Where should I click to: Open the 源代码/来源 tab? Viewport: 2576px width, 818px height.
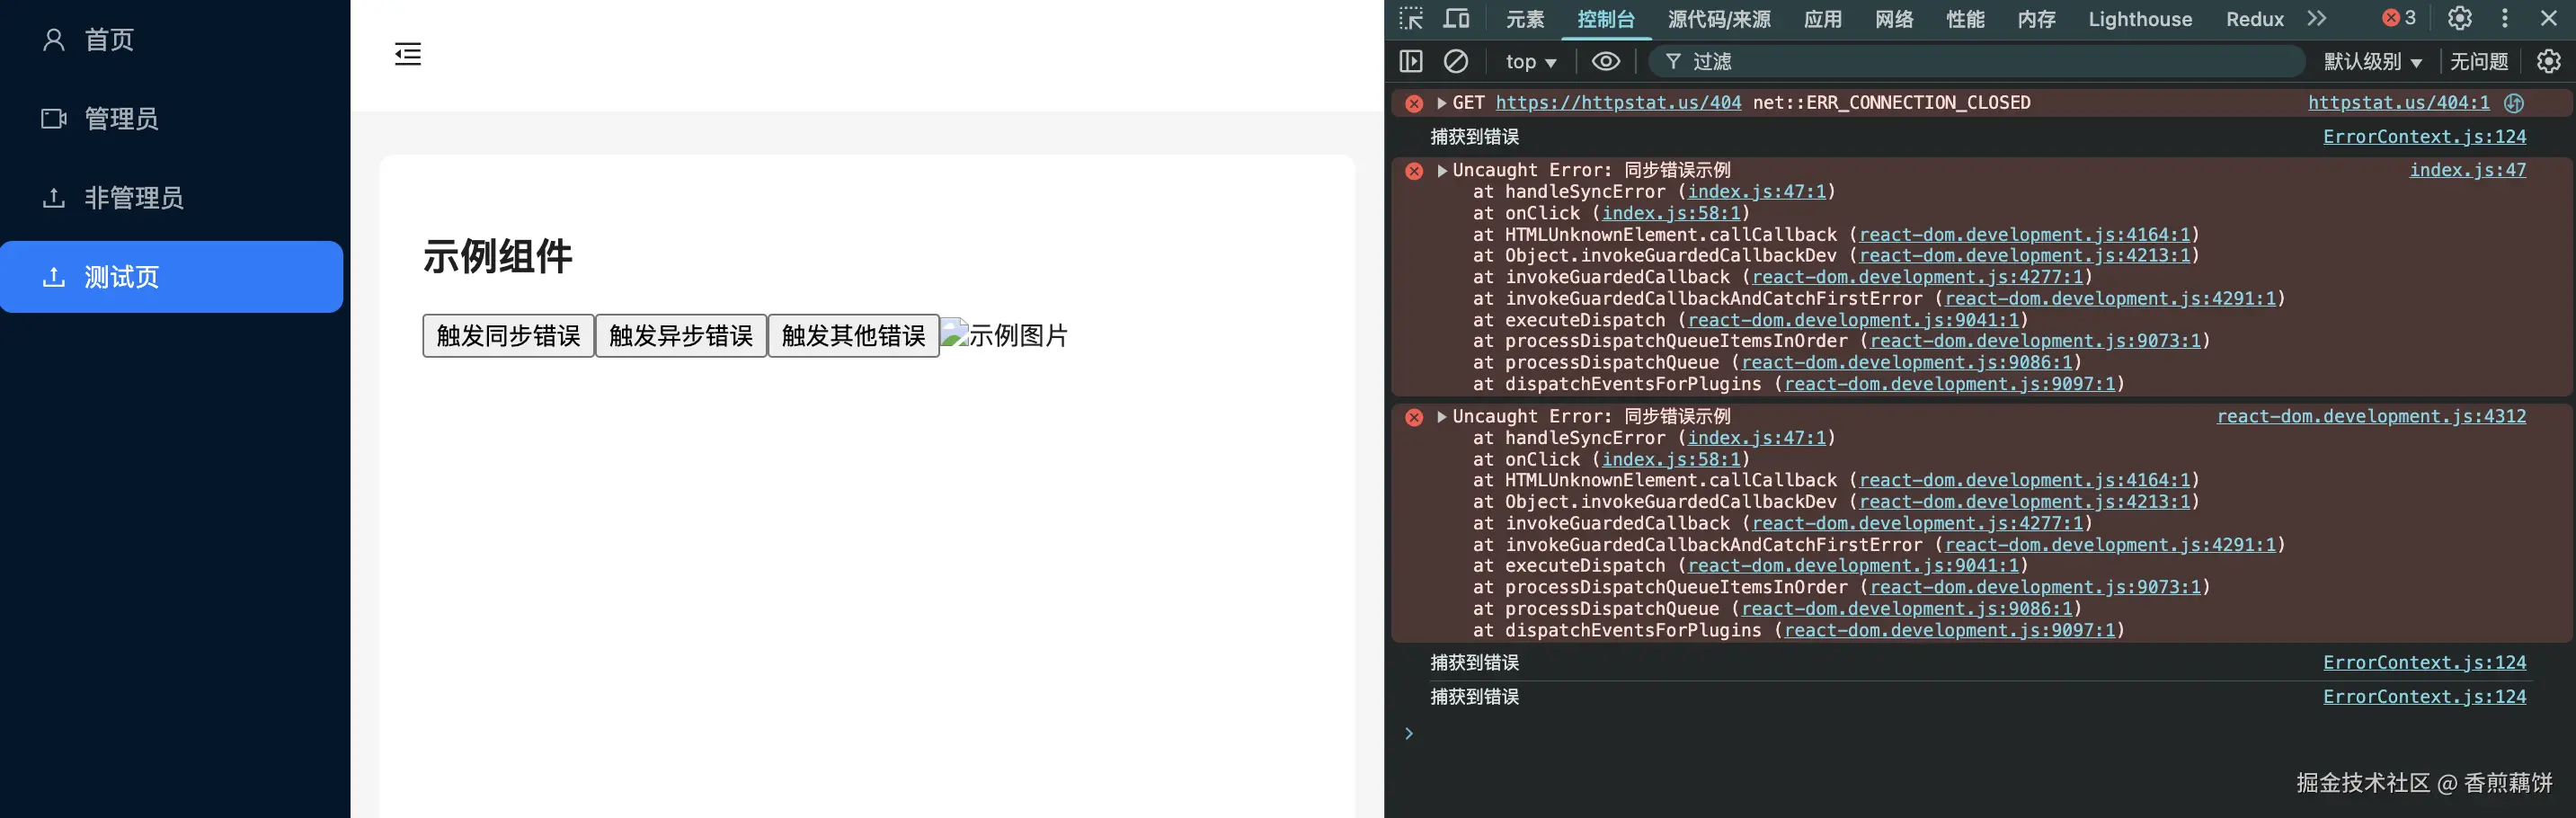1719,19
